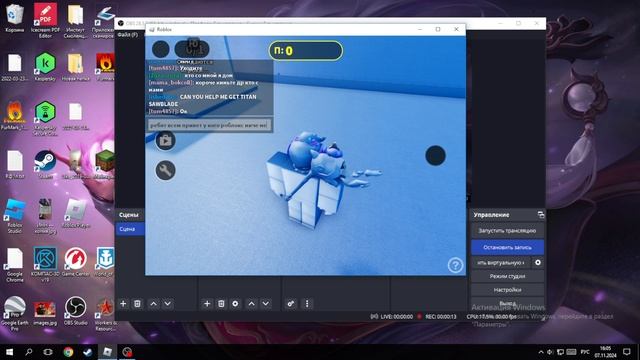The width and height of the screenshot is (640, 360).
Task: Click the Roblox chat message input field
Action: (x=210, y=125)
